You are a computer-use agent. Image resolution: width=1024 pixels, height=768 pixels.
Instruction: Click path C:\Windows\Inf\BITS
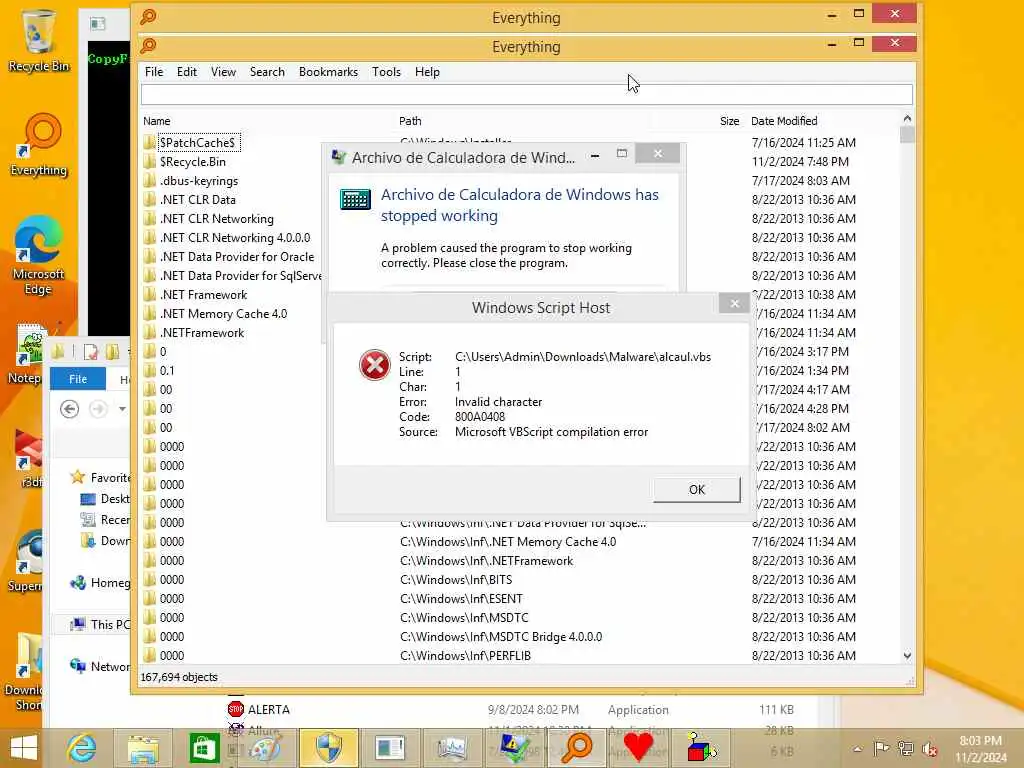(456, 579)
